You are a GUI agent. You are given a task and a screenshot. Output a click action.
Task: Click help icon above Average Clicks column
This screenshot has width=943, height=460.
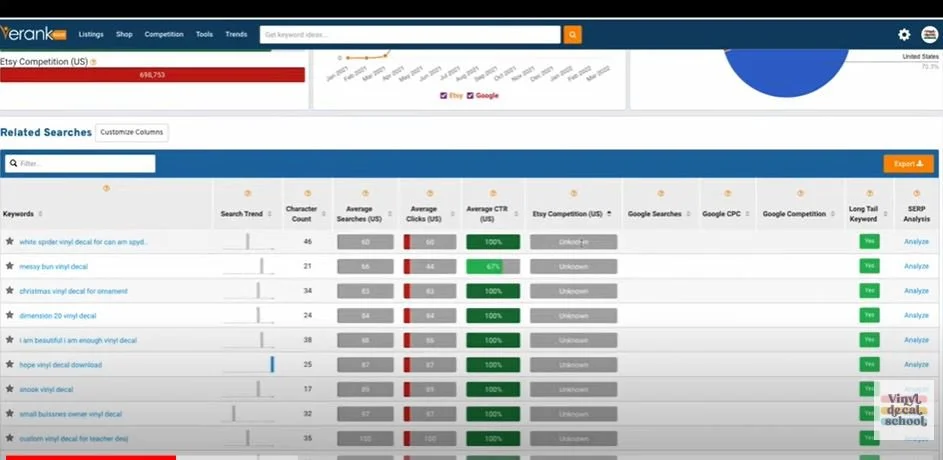click(429, 194)
